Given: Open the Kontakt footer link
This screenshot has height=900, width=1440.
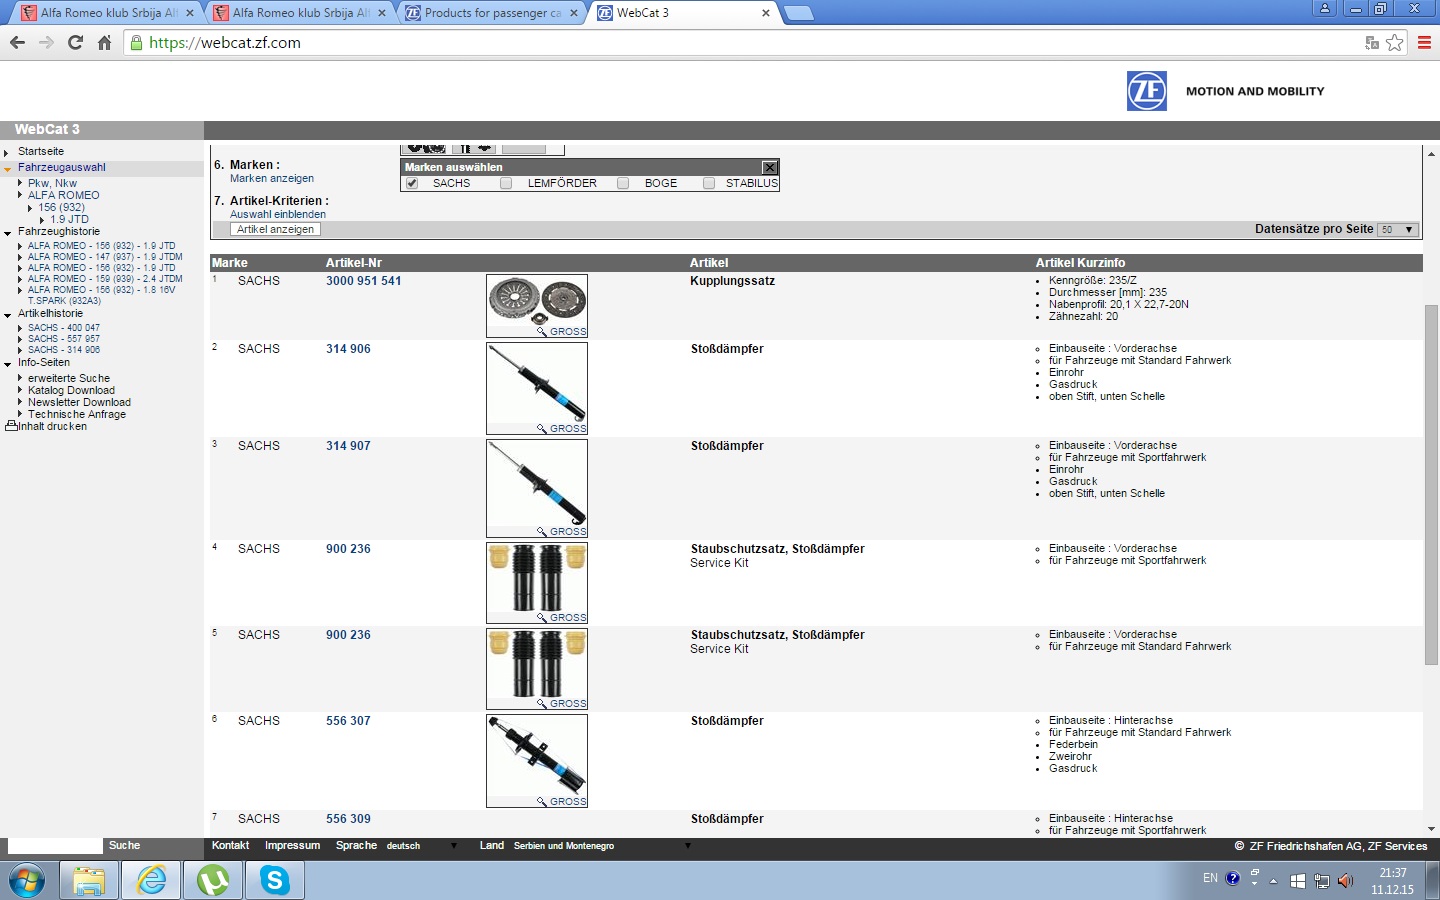Looking at the screenshot, I should pyautogui.click(x=230, y=846).
